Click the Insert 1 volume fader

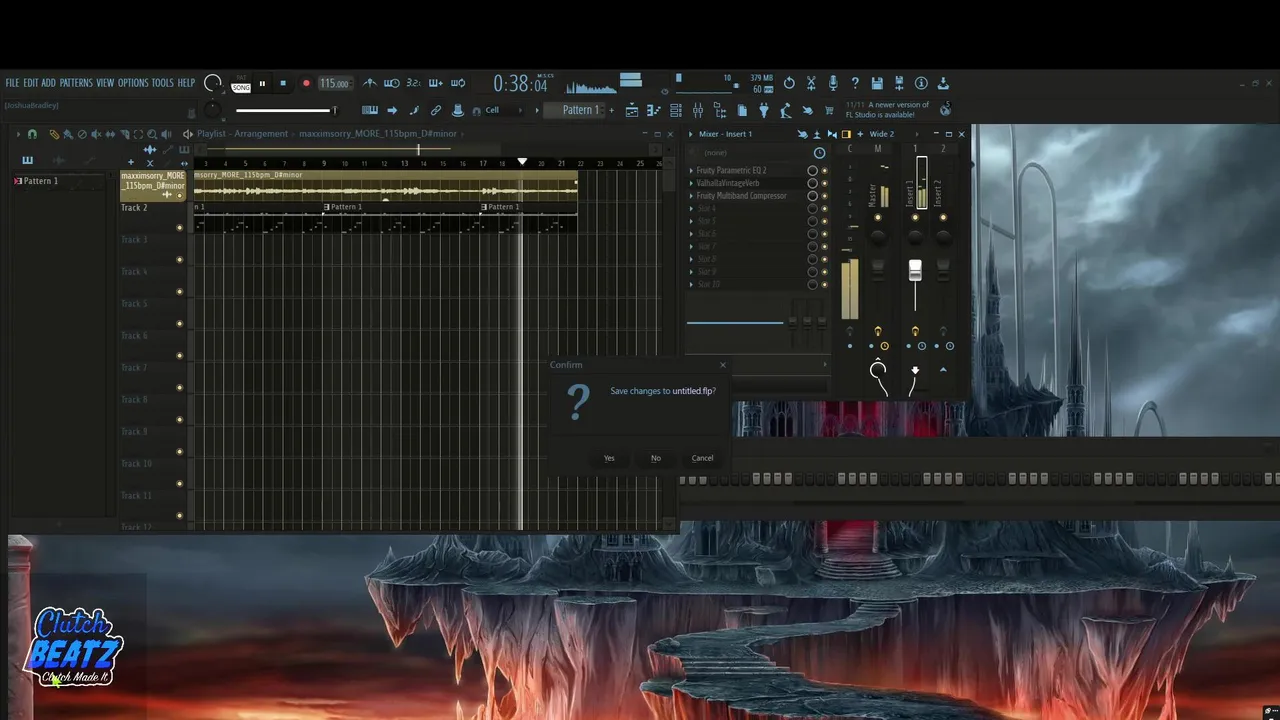(915, 271)
